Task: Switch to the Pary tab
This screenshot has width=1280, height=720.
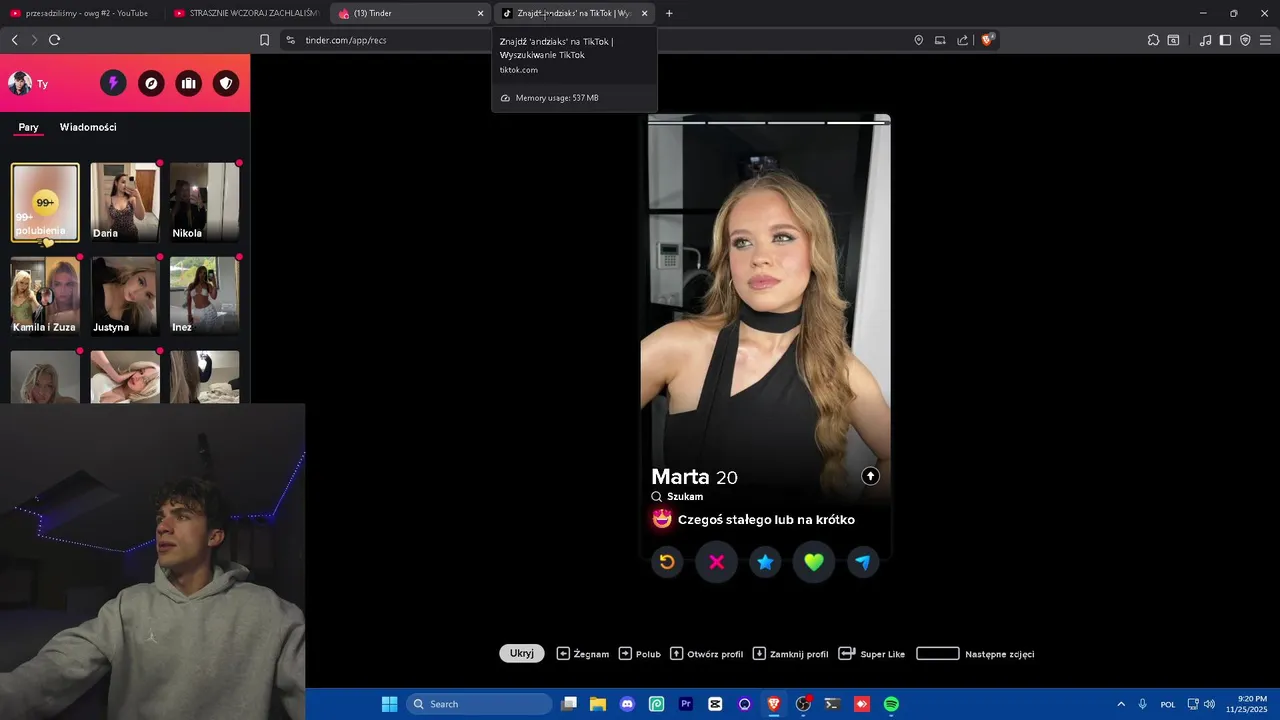Action: click(28, 127)
